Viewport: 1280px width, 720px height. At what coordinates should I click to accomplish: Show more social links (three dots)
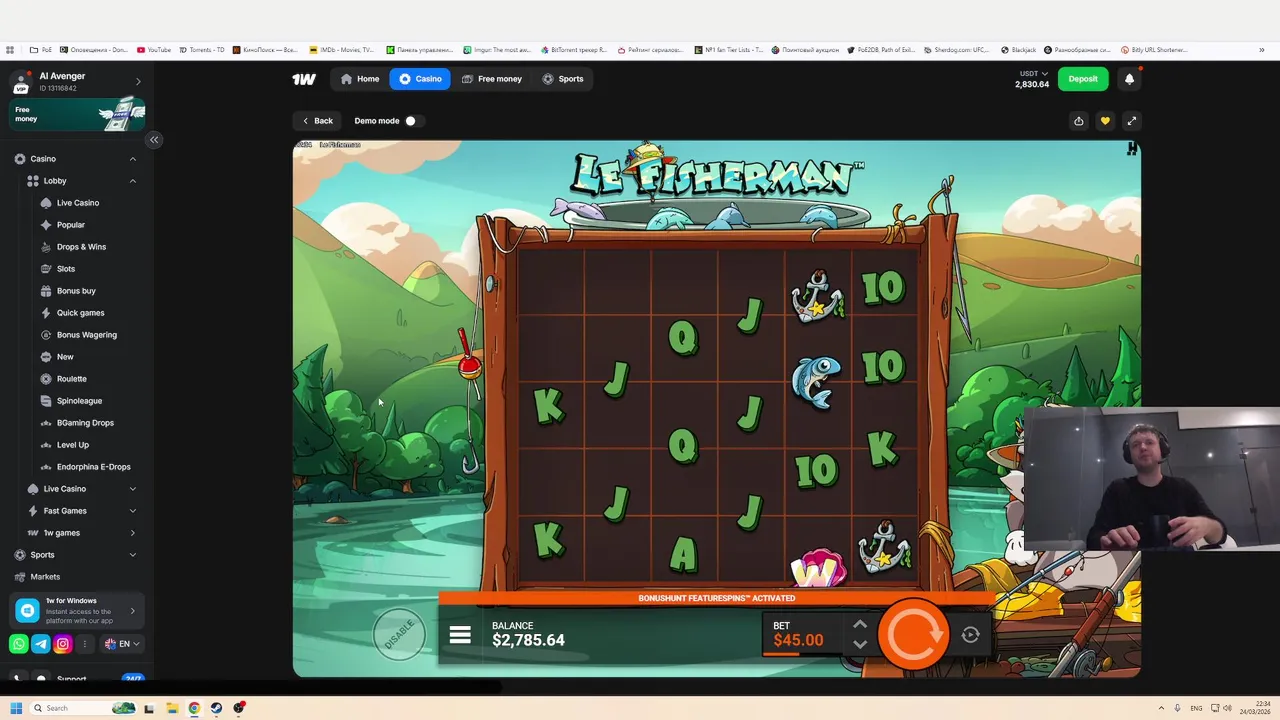point(85,644)
